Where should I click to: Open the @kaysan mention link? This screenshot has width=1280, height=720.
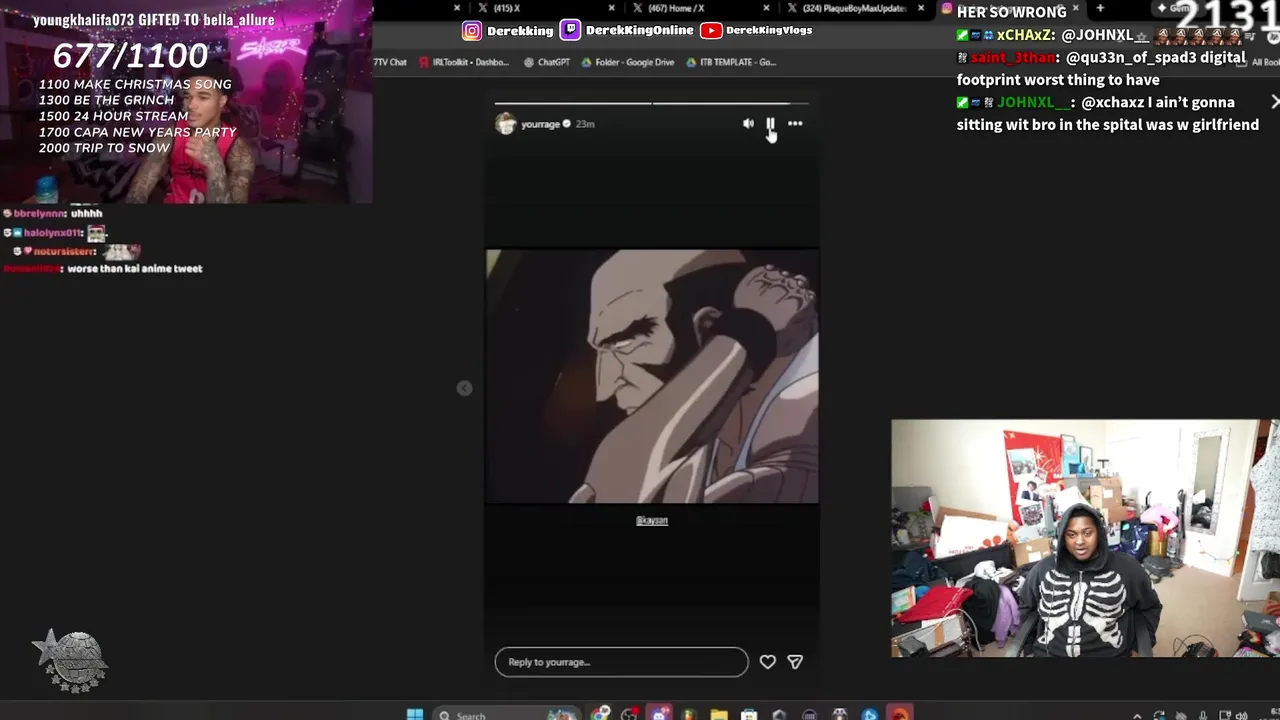tap(652, 520)
